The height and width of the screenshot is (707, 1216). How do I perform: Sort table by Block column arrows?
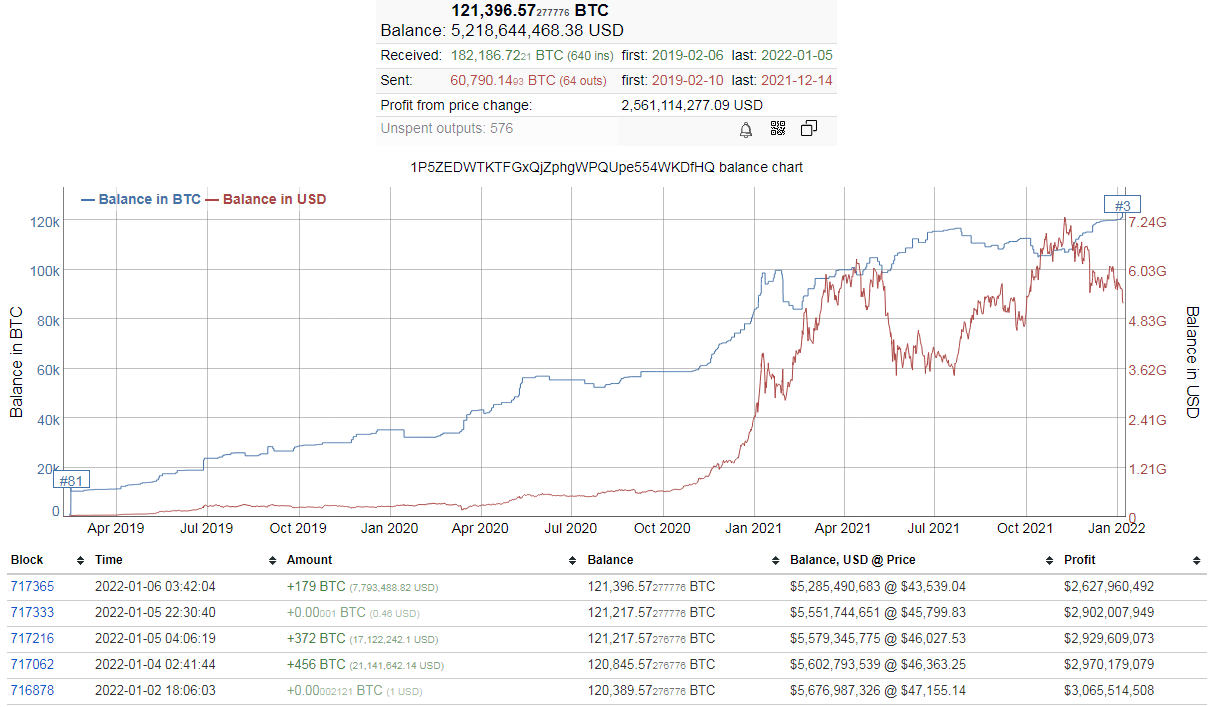point(77,560)
